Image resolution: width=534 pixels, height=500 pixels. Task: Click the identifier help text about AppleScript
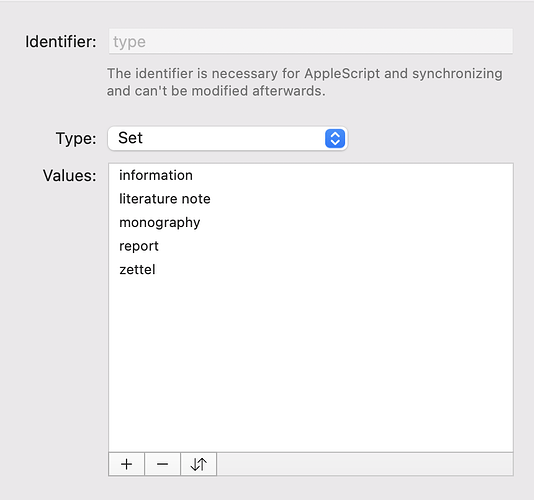(304, 82)
